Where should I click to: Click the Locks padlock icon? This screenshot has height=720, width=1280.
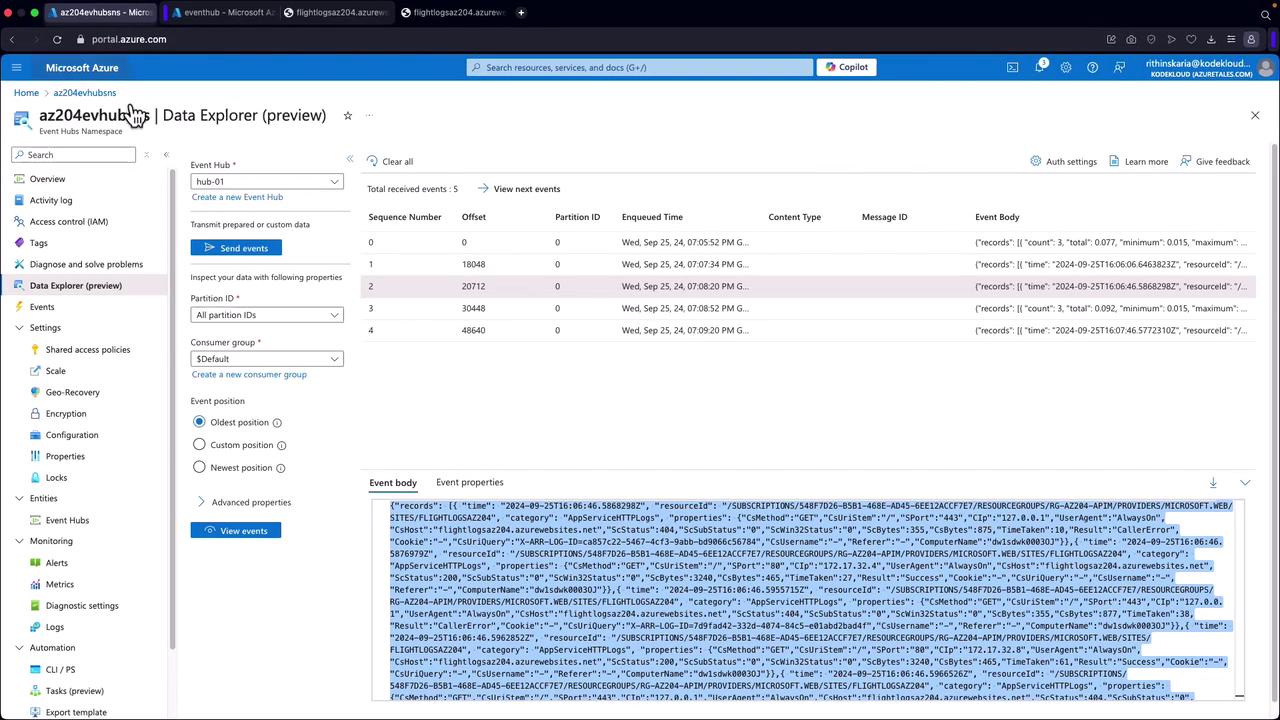click(35, 478)
